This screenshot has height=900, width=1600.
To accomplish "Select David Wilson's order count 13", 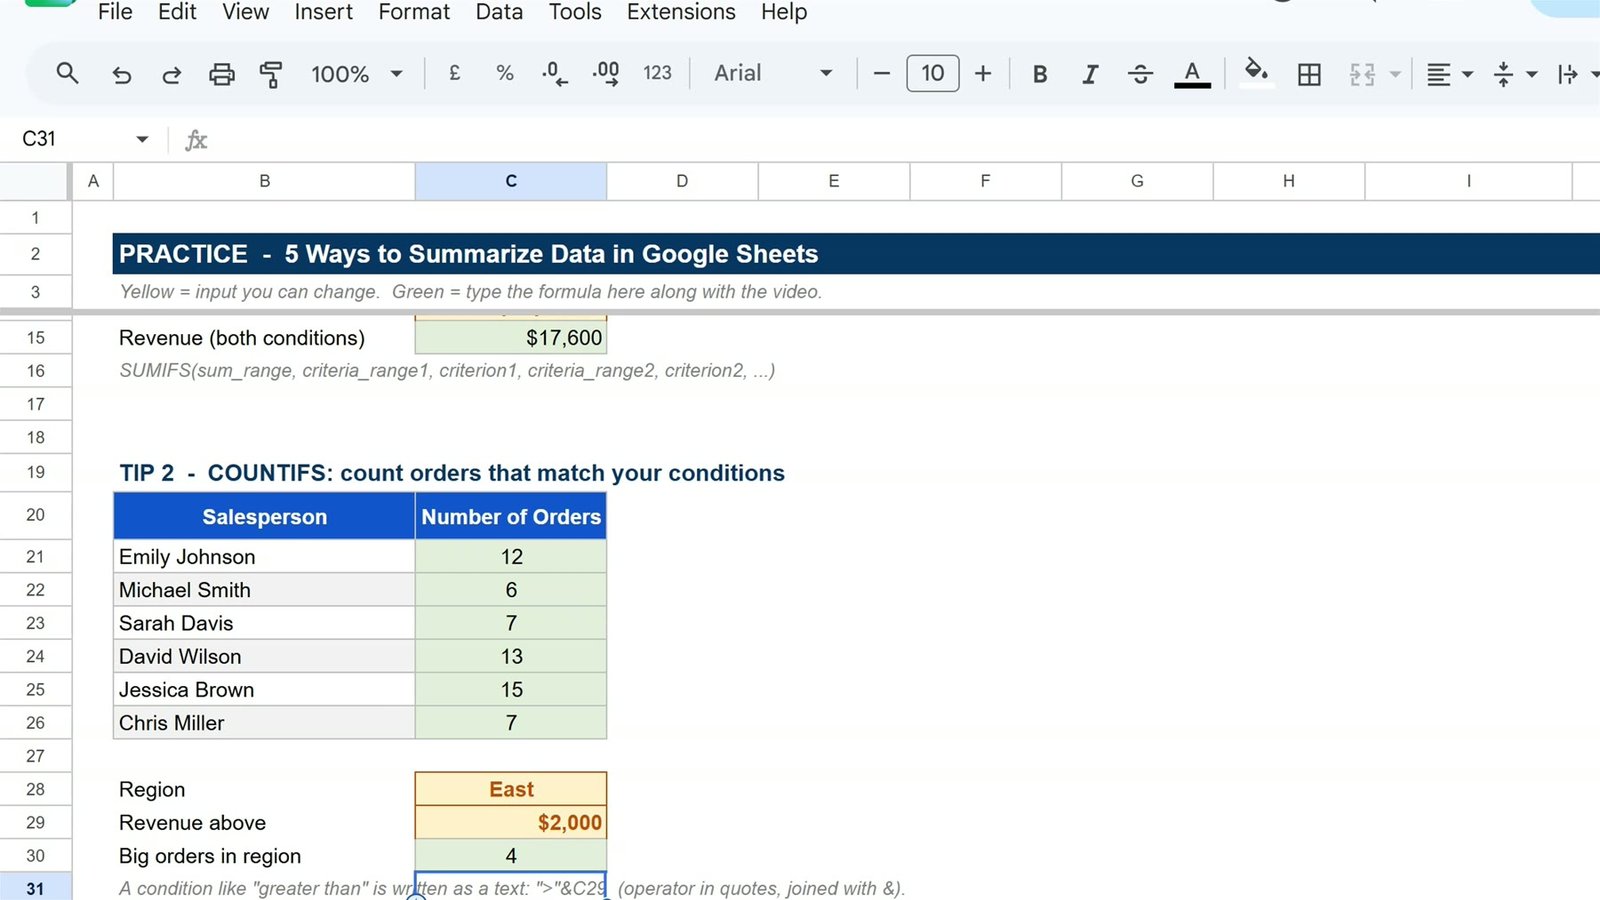I will point(511,656).
